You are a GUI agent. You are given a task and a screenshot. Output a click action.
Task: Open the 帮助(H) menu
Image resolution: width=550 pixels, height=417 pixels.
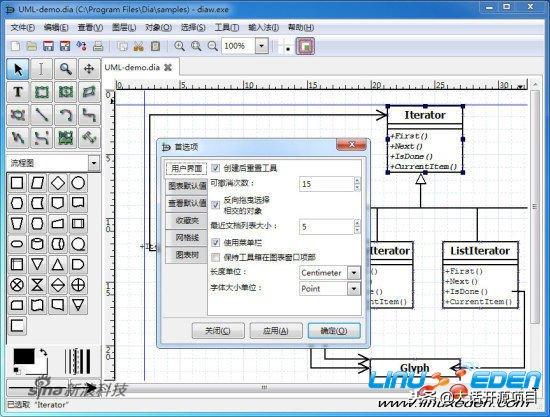tap(301, 27)
